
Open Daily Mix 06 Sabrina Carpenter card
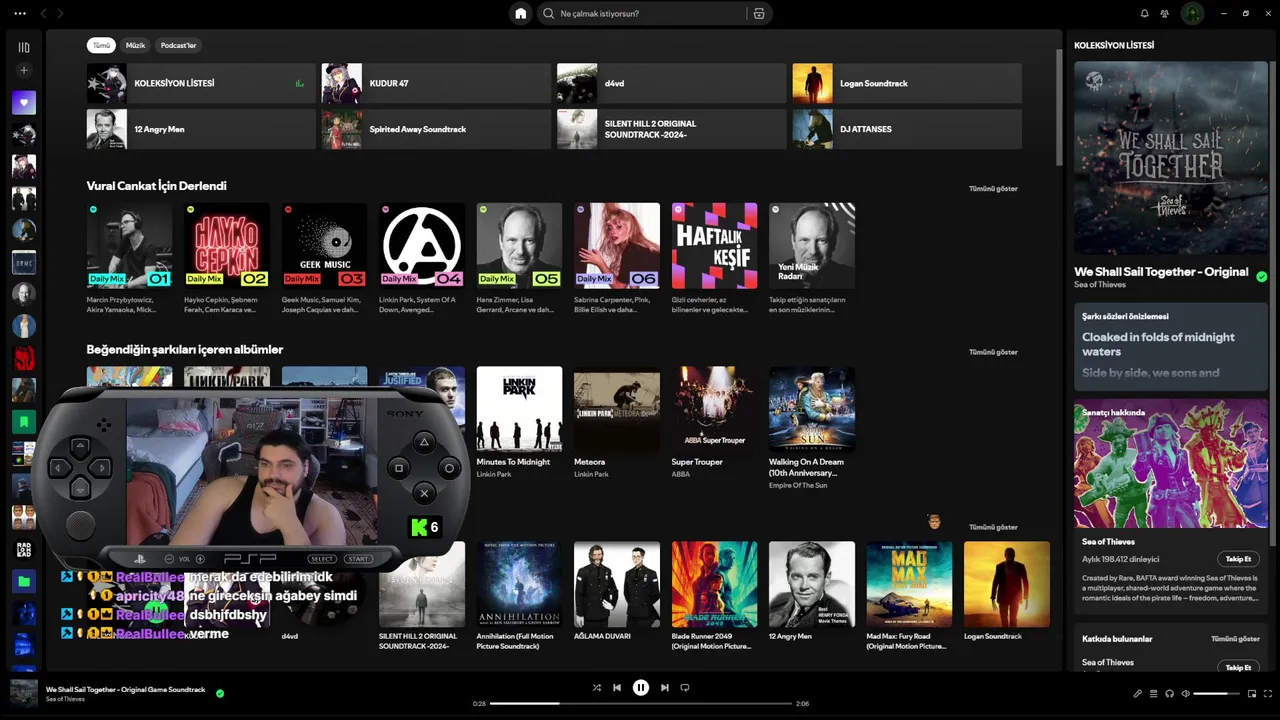(x=617, y=259)
